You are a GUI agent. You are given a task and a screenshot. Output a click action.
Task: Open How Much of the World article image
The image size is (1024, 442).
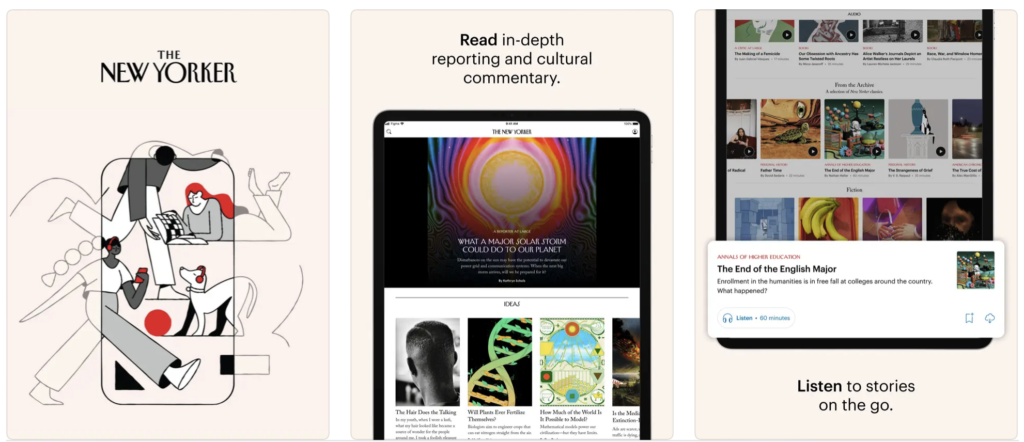(x=572, y=362)
